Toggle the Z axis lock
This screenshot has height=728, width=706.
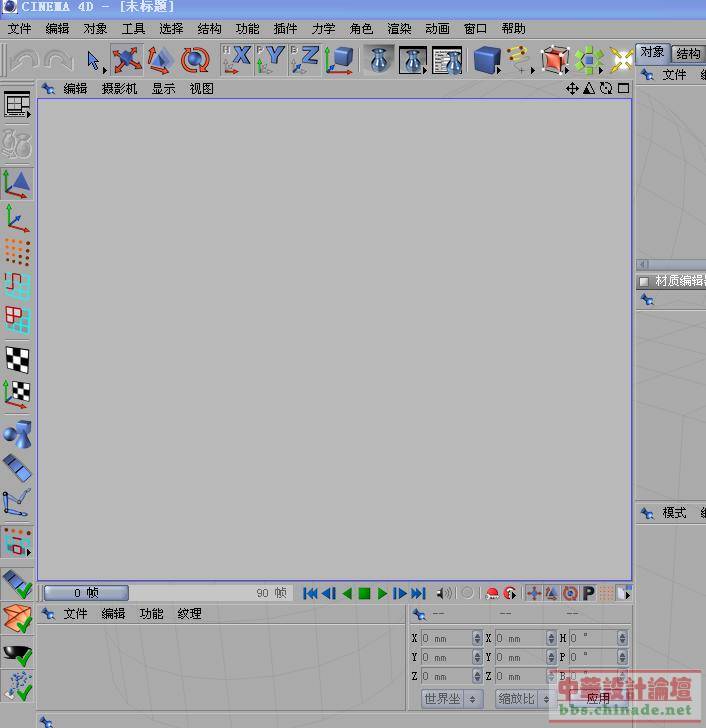tap(305, 60)
